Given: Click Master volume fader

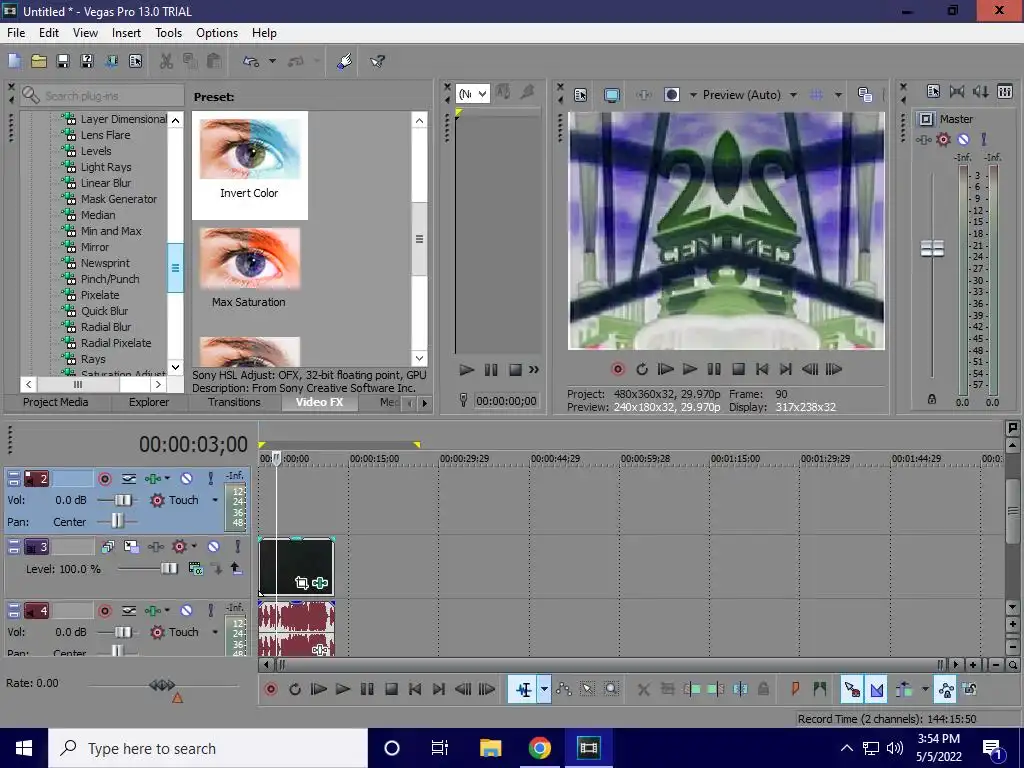Looking at the screenshot, I should tap(932, 249).
